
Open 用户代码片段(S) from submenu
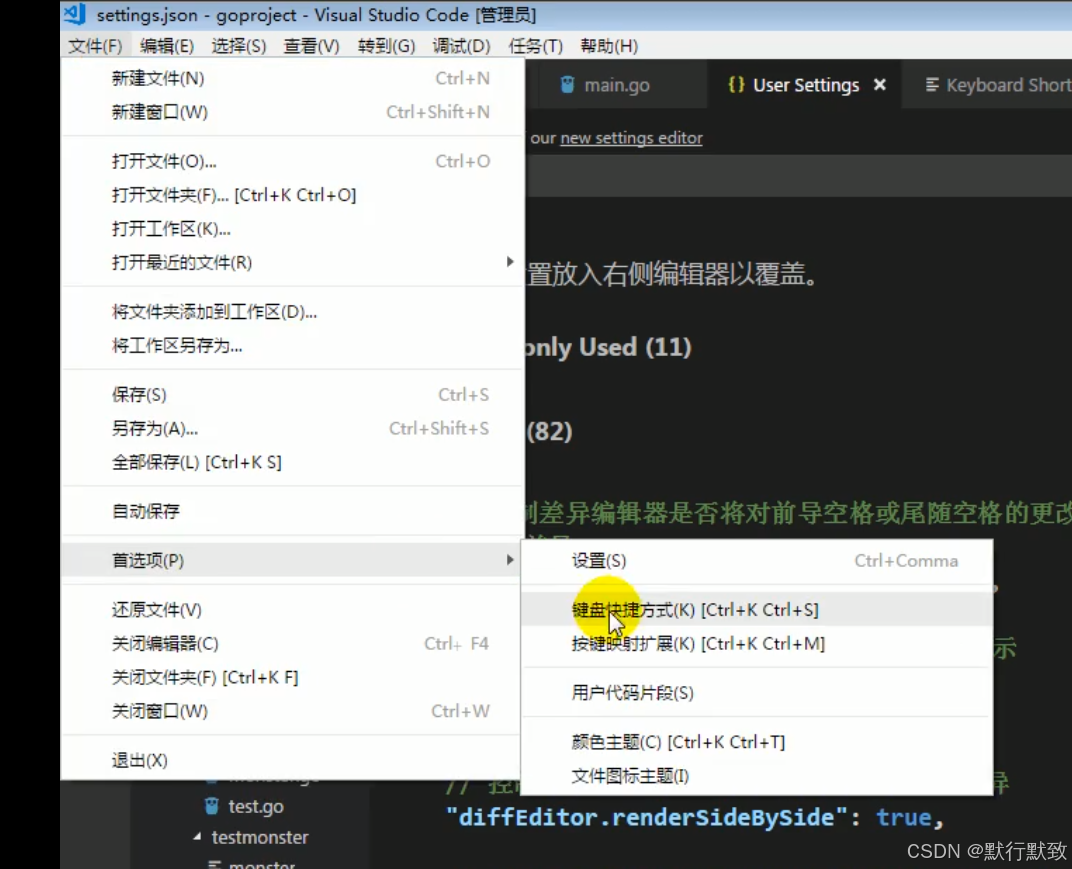pyautogui.click(x=757, y=693)
